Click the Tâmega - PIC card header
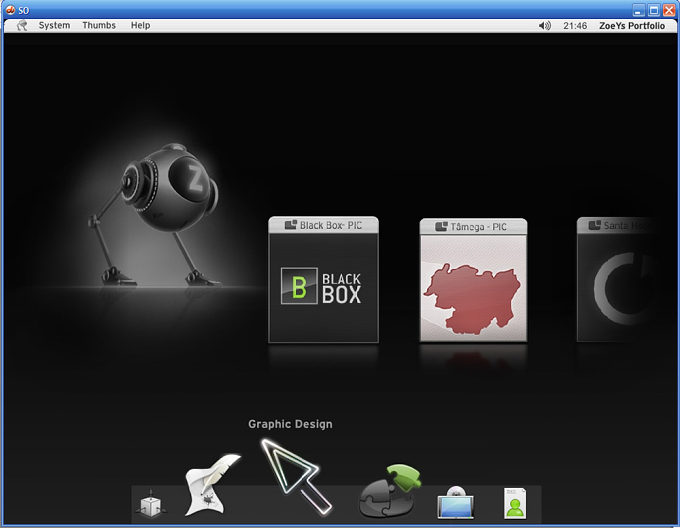 (474, 227)
